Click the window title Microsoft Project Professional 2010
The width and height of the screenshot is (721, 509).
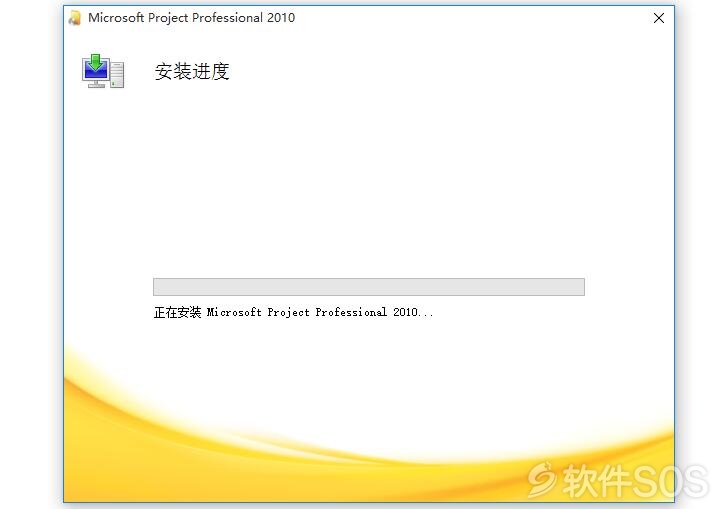click(191, 18)
